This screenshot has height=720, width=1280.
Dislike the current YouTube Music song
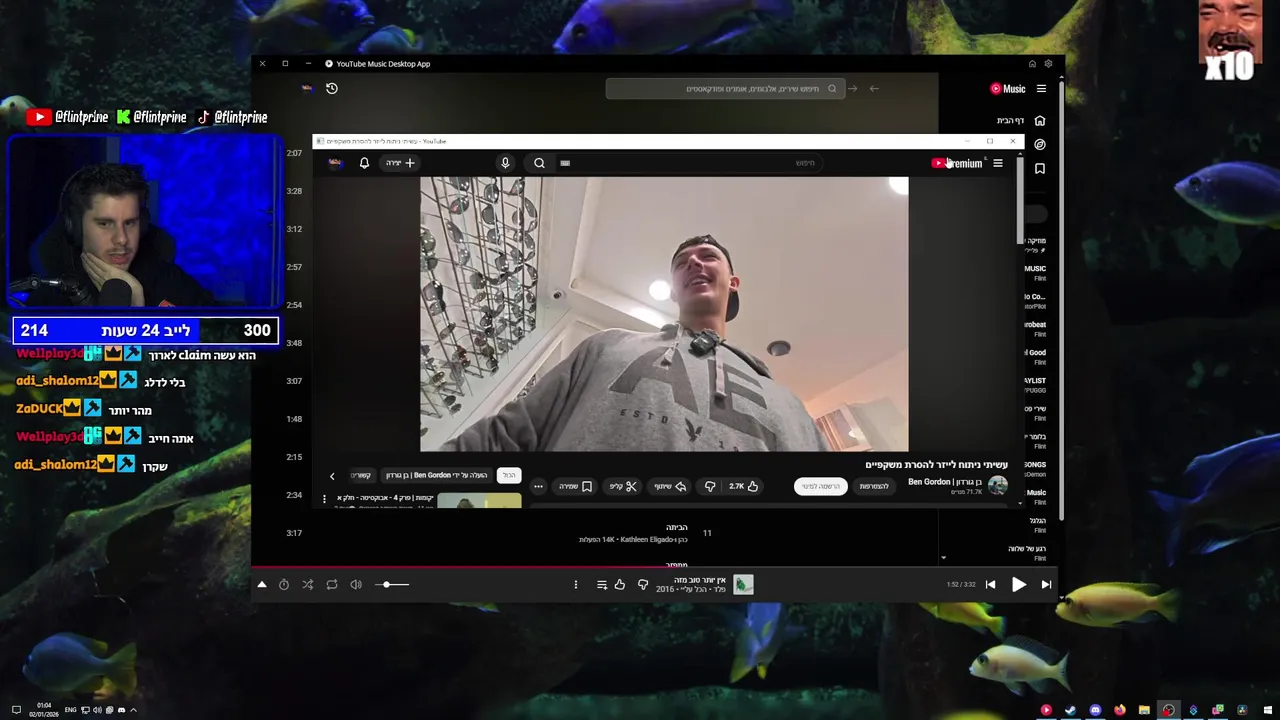point(643,584)
